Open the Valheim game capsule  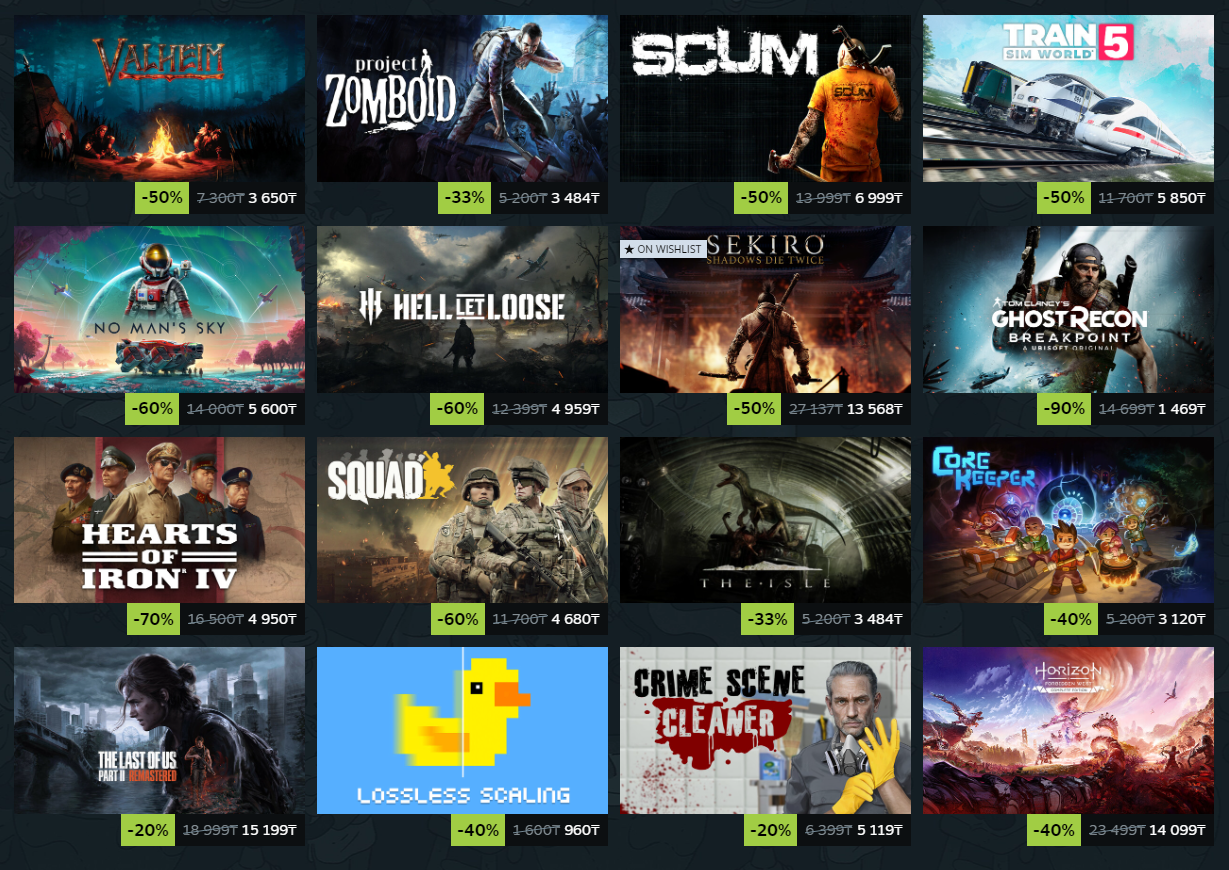pos(160,98)
